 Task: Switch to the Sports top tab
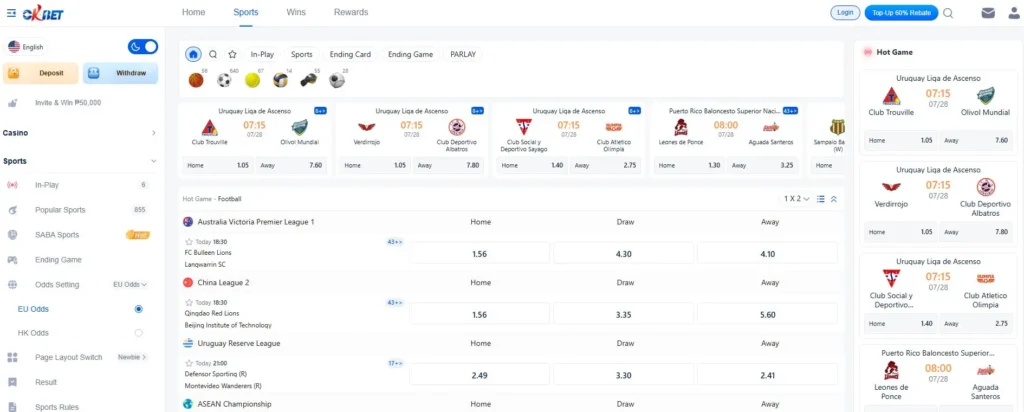pyautogui.click(x=246, y=12)
